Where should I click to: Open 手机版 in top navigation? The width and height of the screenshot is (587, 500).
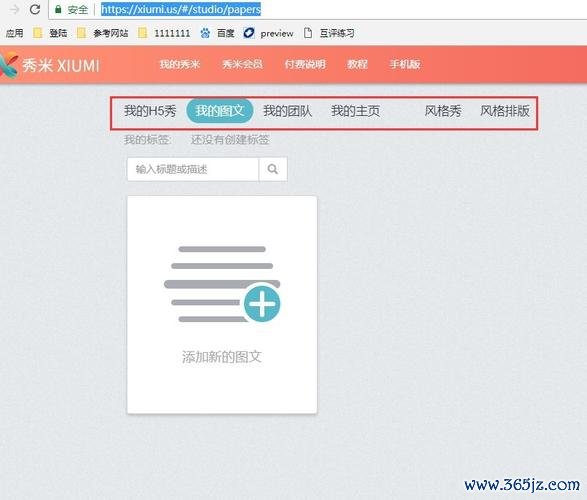[405, 64]
